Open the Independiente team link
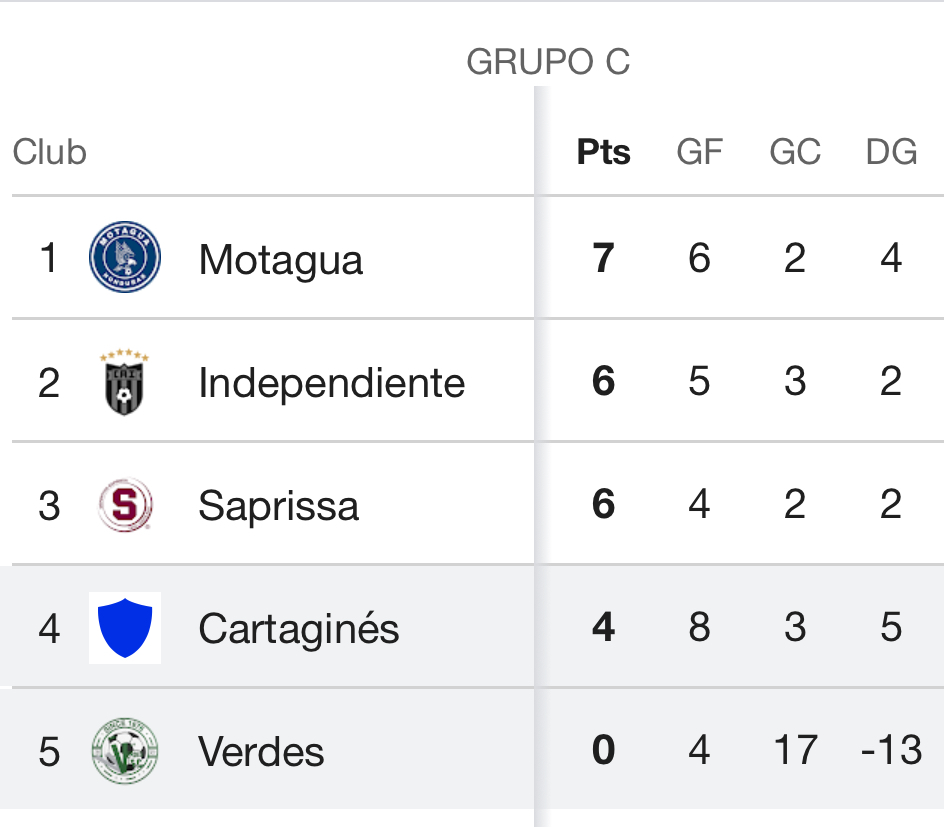Screen dimensions: 944x827 331,383
